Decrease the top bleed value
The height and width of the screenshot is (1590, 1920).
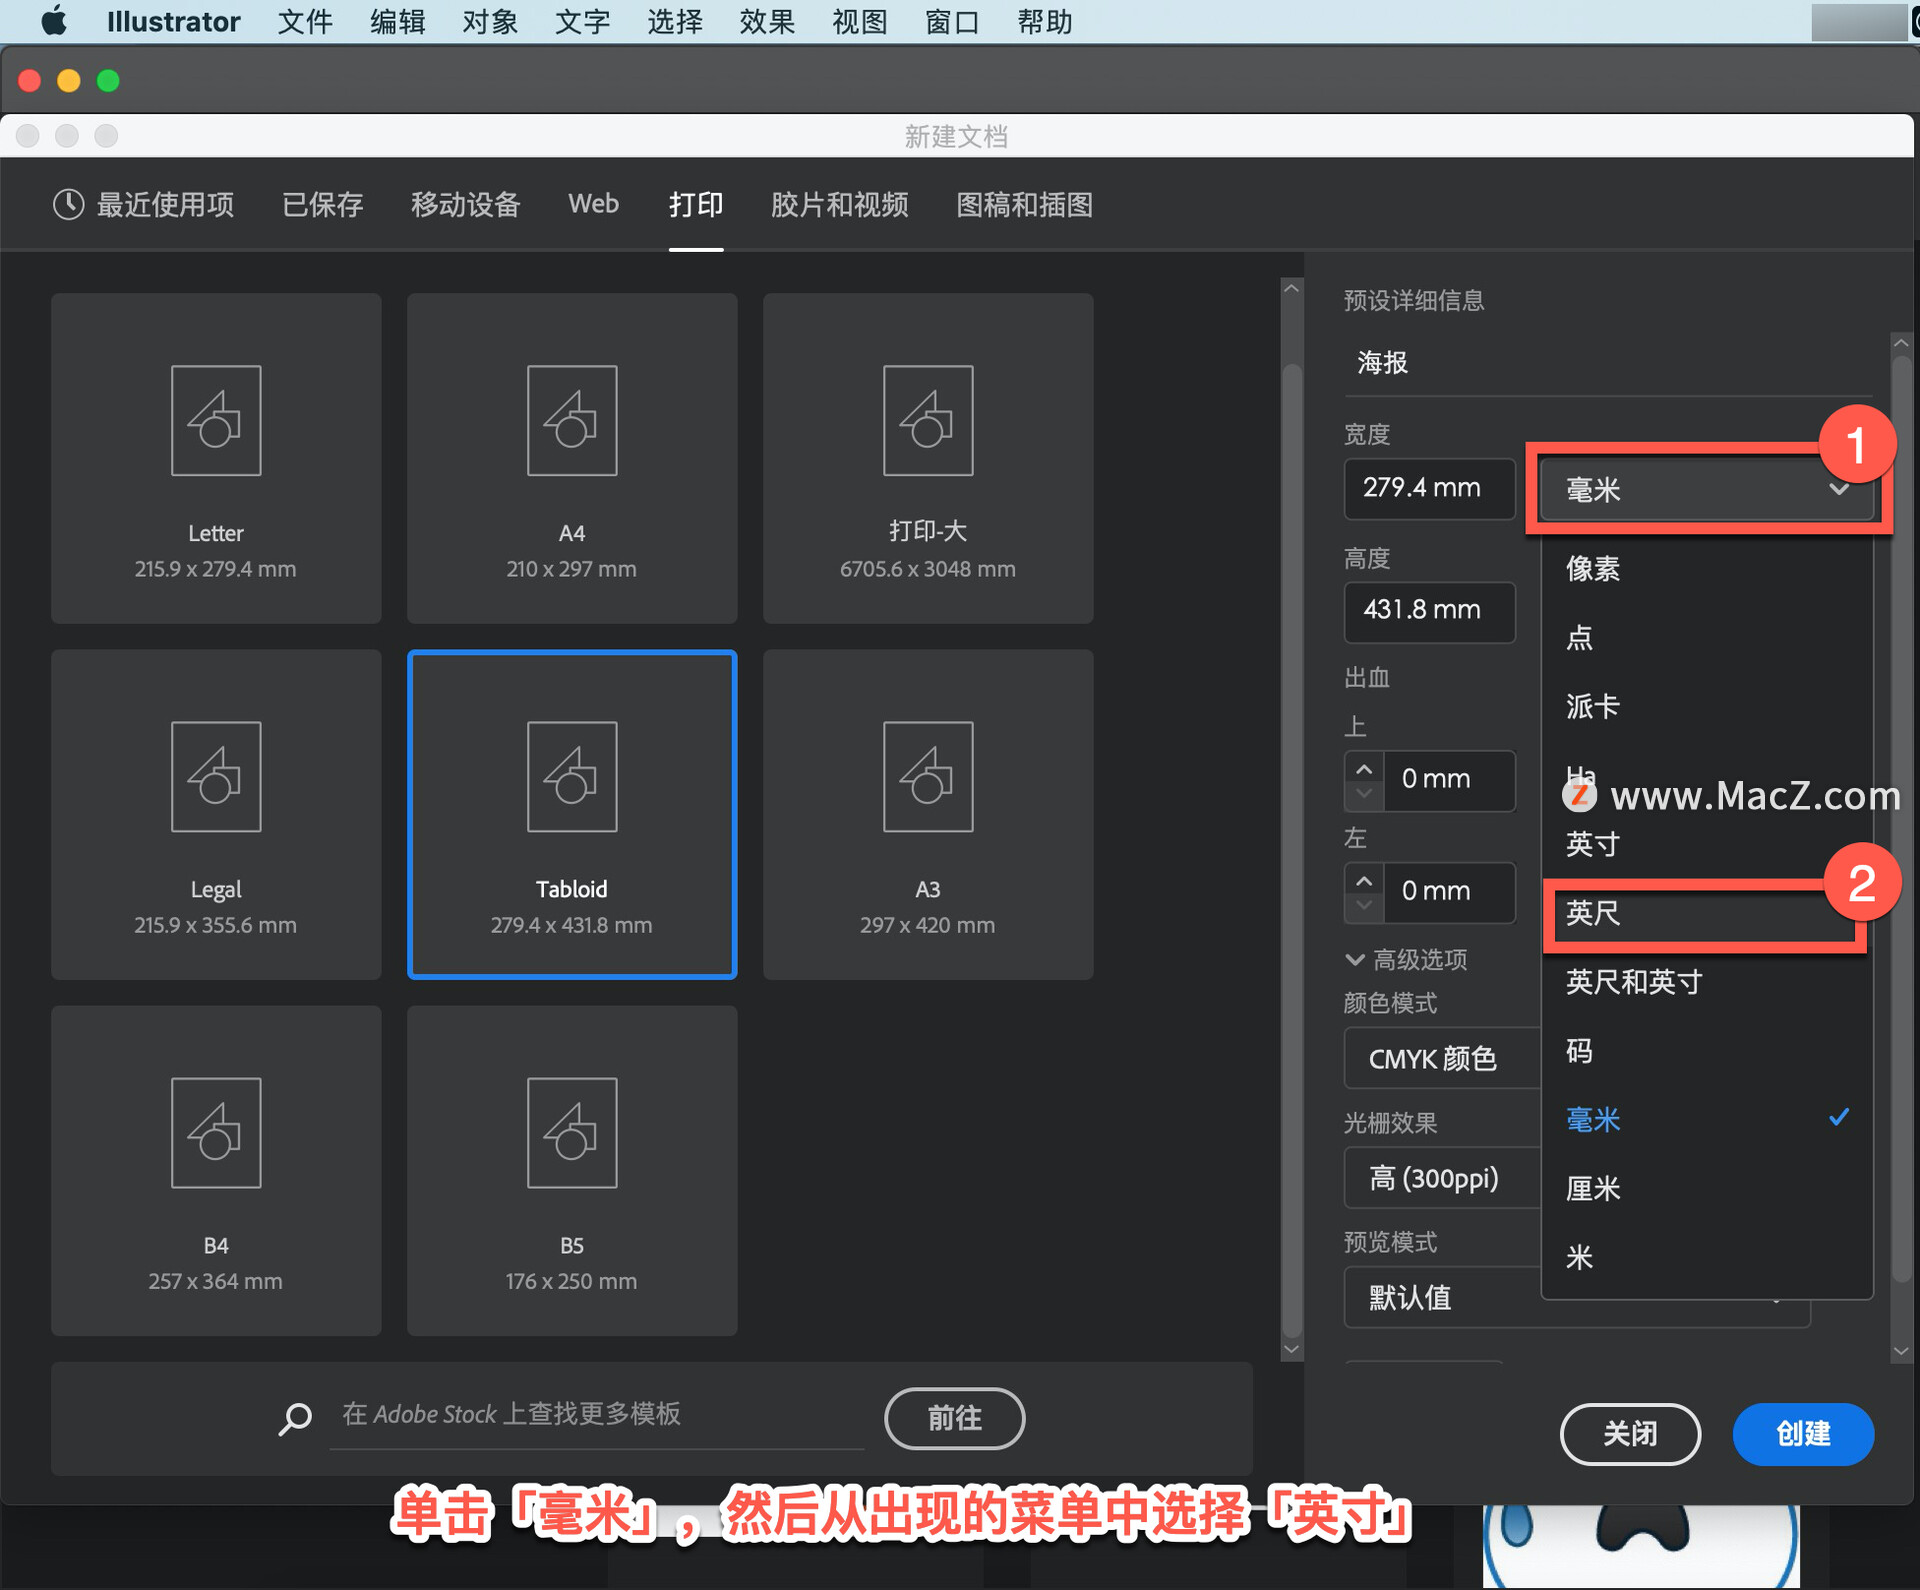[1364, 795]
